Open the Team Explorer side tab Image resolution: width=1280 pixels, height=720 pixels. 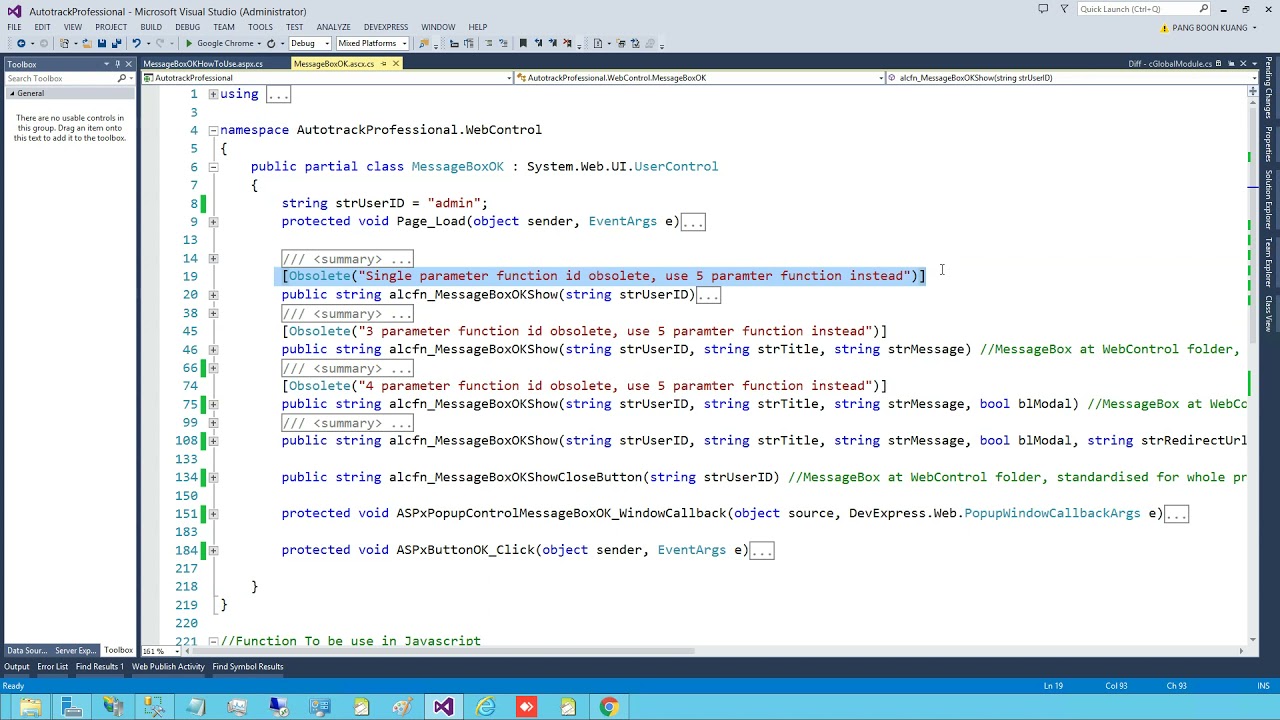pos(1269,263)
